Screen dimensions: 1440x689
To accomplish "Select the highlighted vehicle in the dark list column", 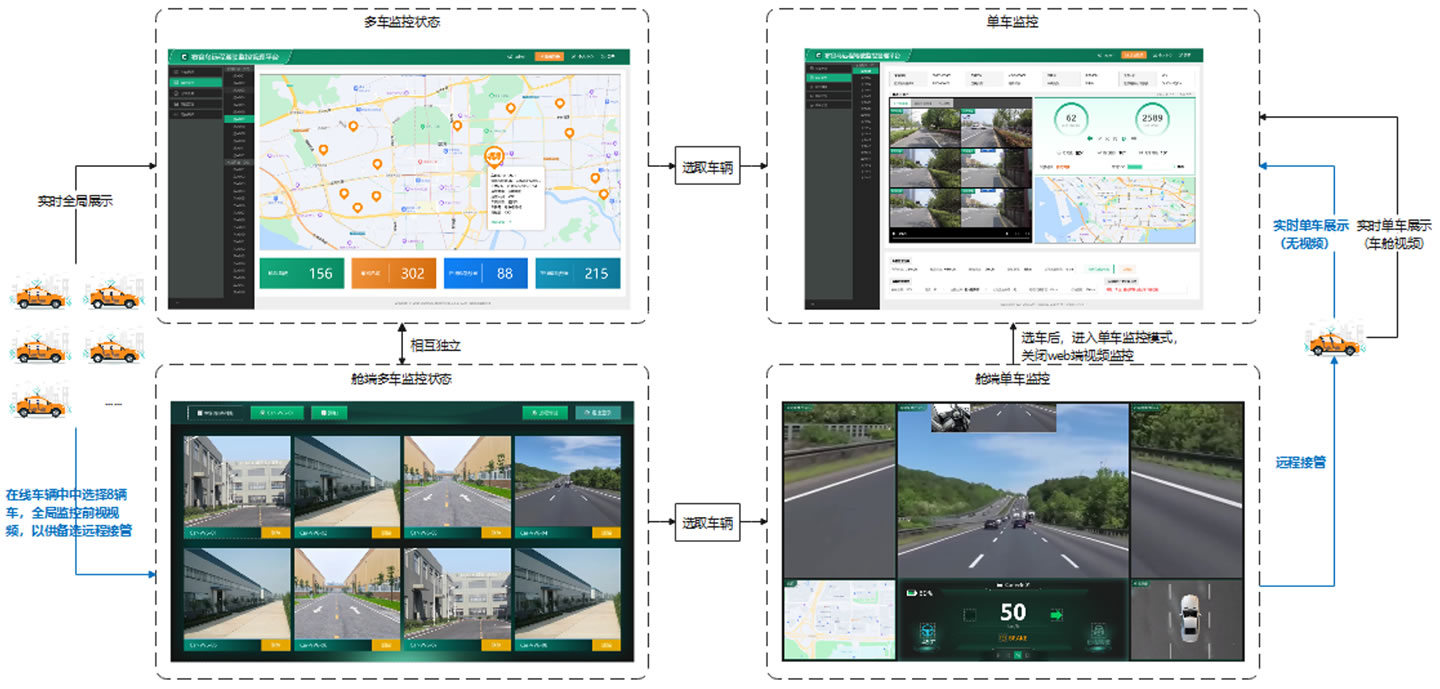I will point(240,119).
